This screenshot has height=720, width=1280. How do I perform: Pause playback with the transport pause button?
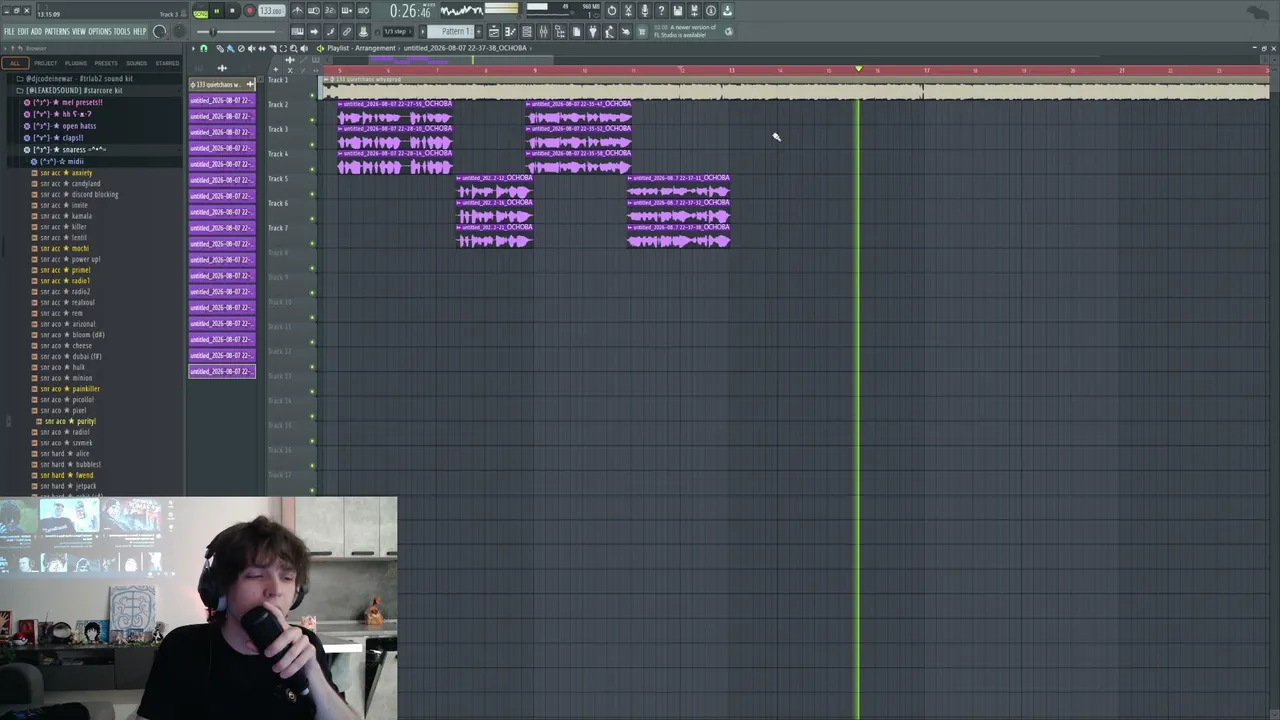tap(216, 11)
